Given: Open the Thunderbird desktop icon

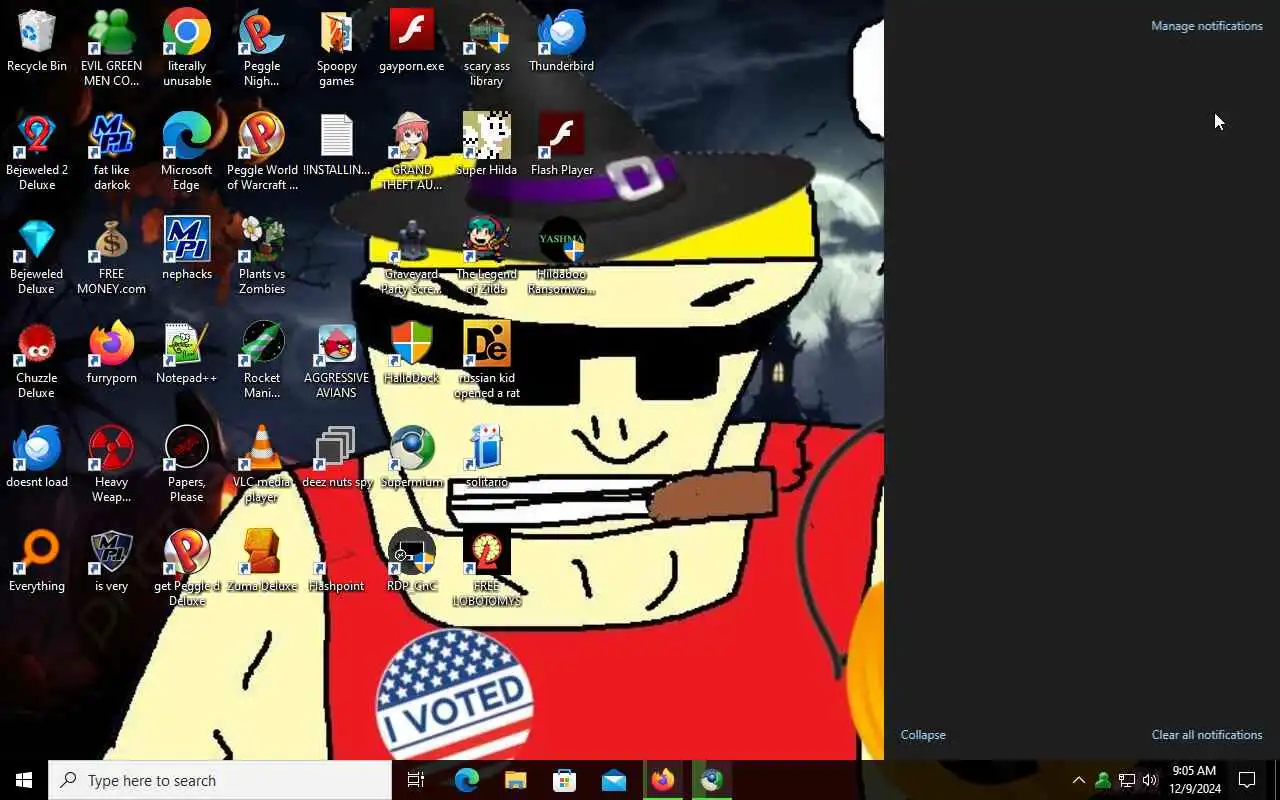Looking at the screenshot, I should point(562,42).
